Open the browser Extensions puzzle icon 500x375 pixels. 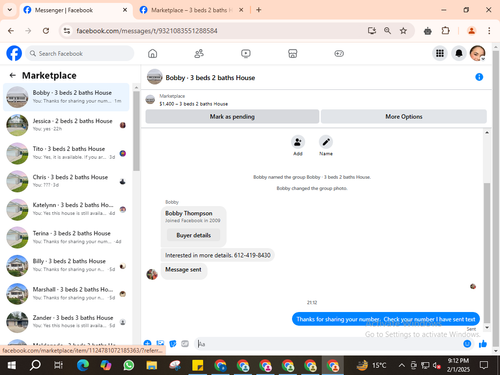[445, 31]
